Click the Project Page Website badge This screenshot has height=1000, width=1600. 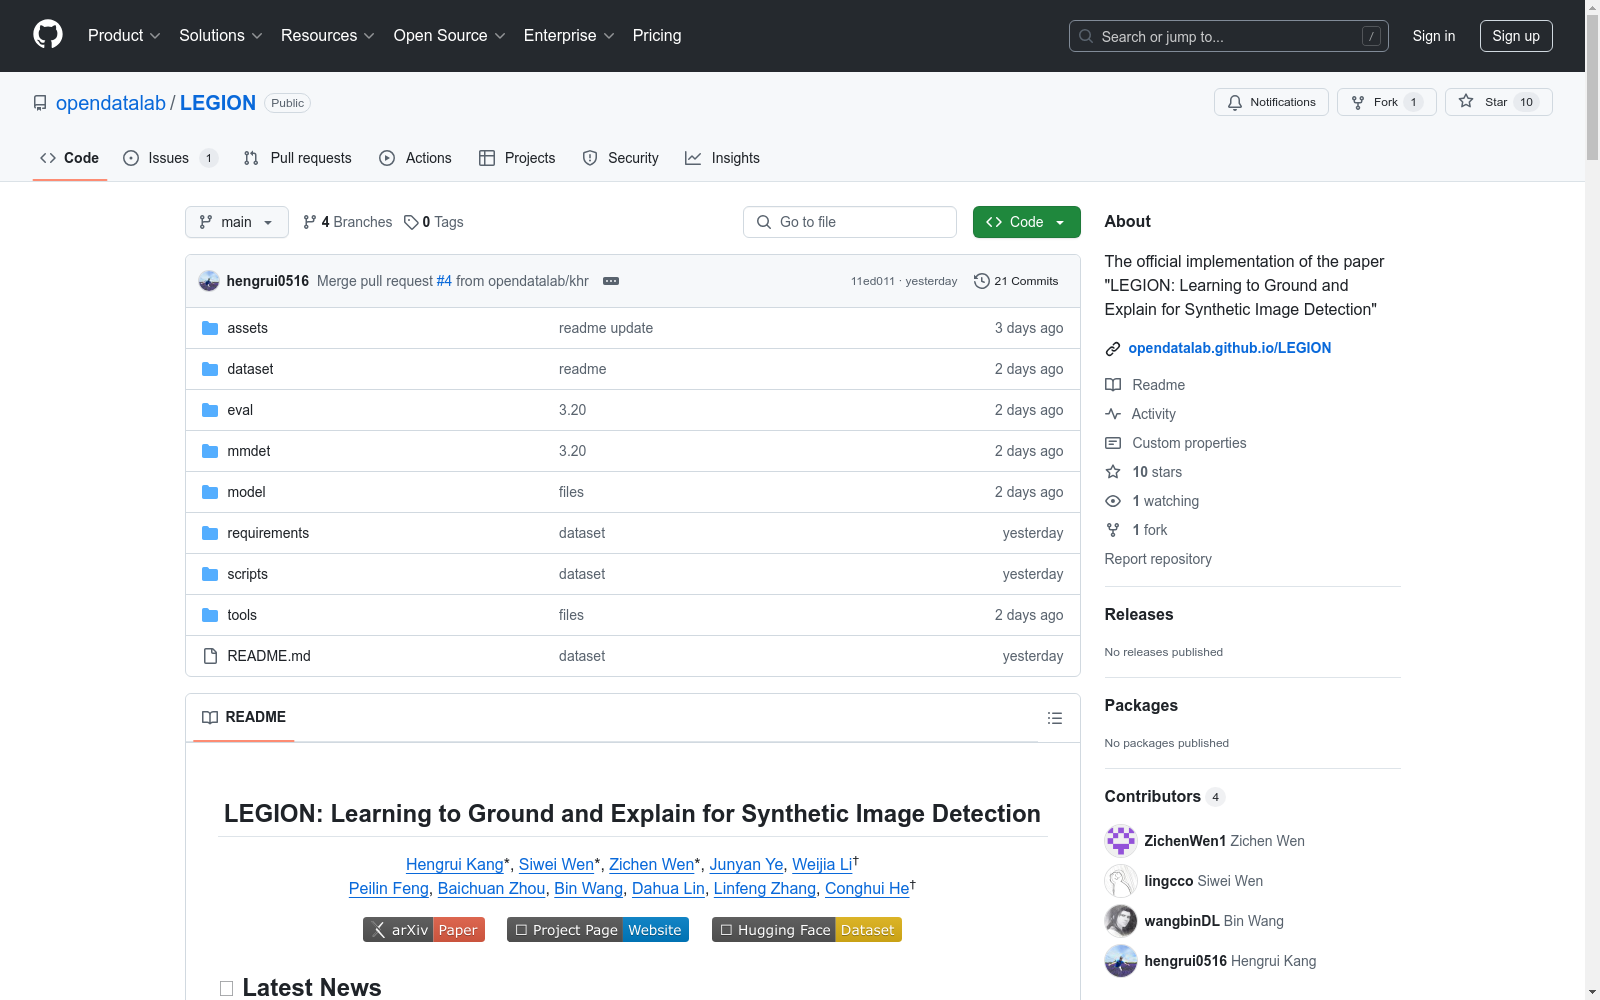tap(598, 930)
